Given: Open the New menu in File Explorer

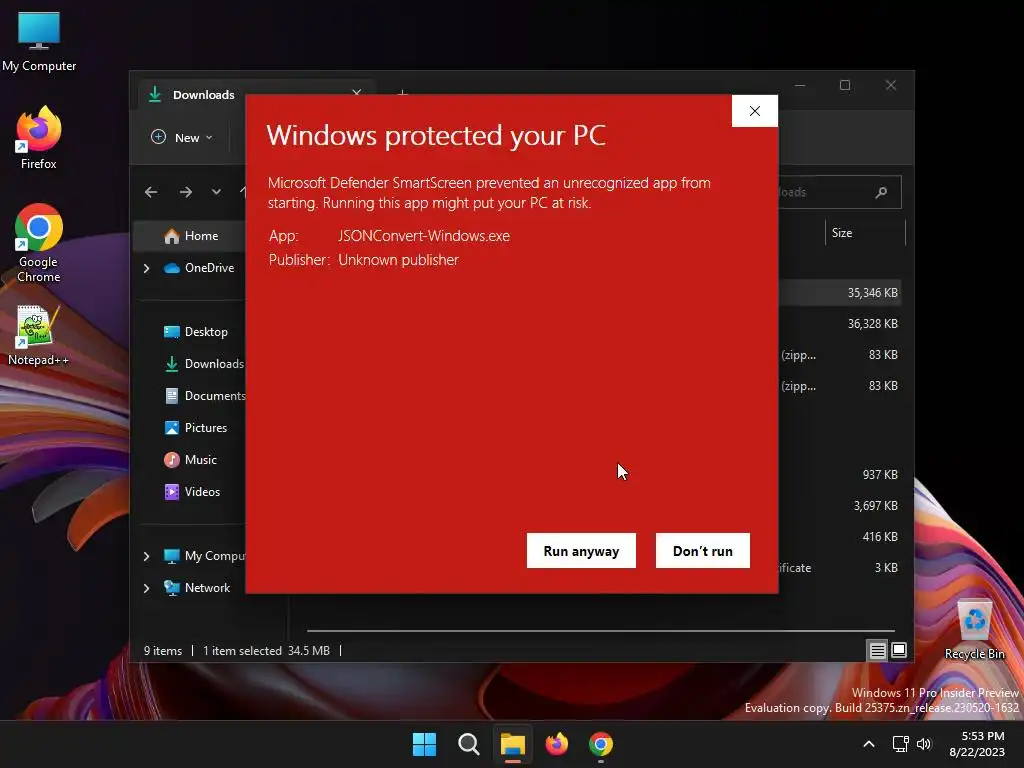Looking at the screenshot, I should 182,138.
